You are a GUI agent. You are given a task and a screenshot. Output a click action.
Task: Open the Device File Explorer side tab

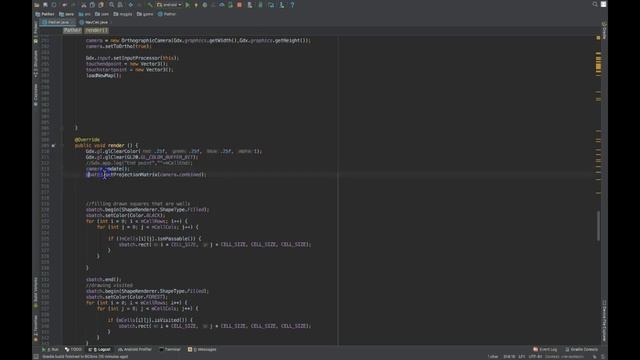604,321
